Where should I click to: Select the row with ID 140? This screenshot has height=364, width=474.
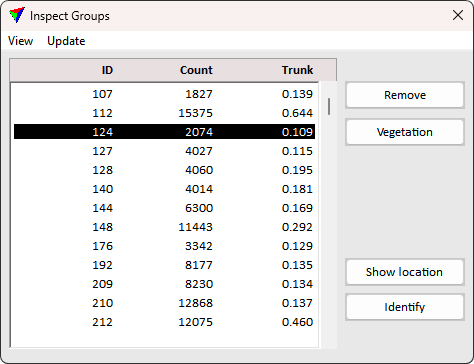pos(164,189)
